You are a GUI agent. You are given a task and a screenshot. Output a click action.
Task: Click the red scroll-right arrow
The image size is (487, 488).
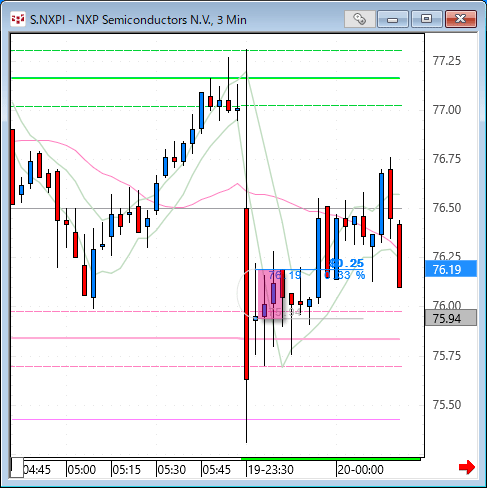(467, 467)
